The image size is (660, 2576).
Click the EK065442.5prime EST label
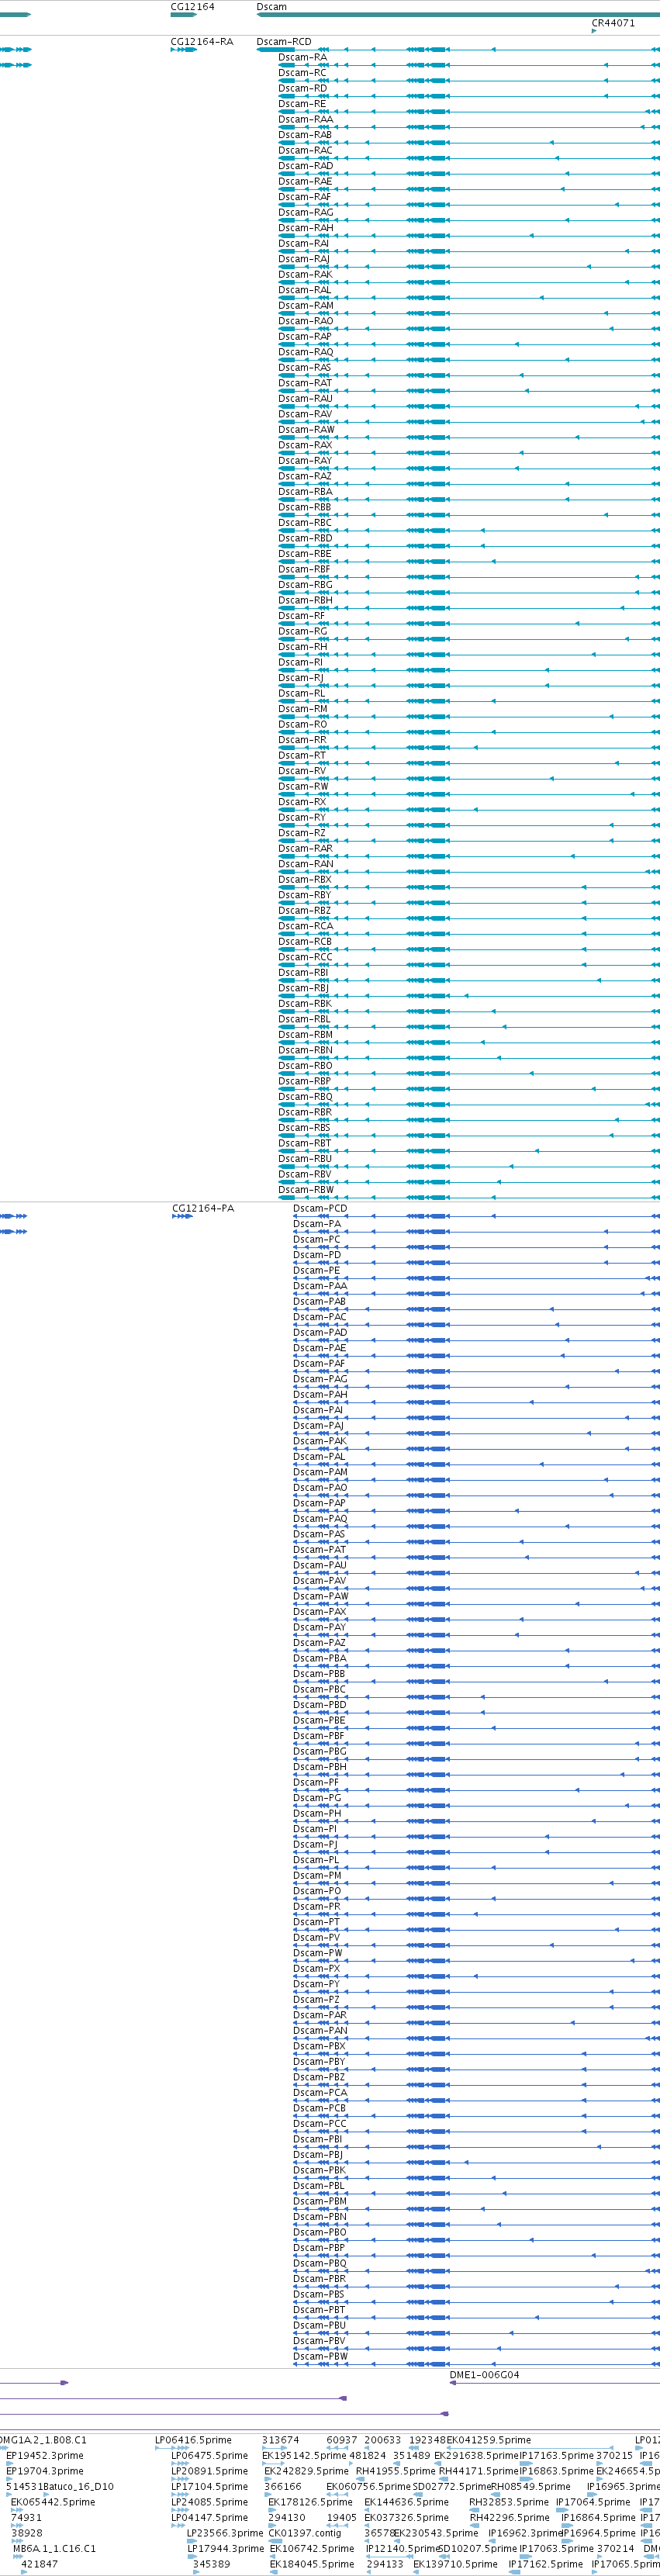[x=53, y=2502]
